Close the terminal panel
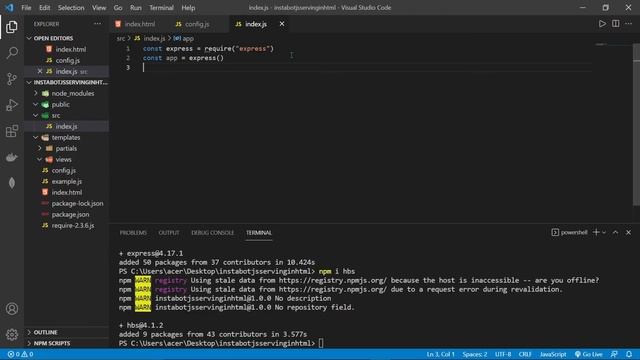640x360 pixels. point(629,232)
